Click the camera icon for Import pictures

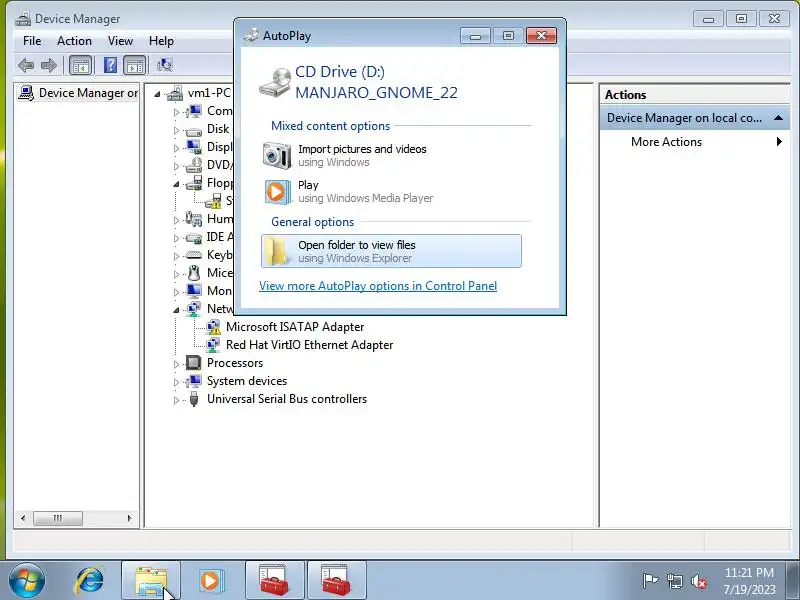(277, 155)
